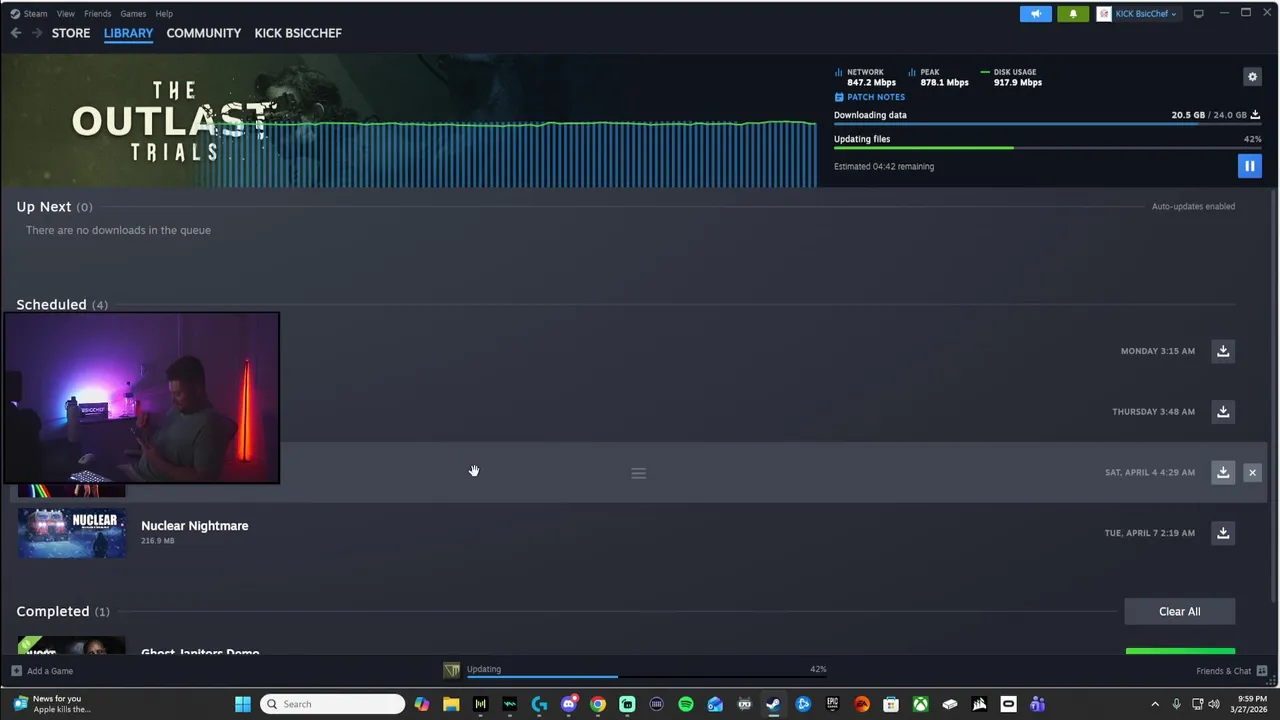Switch to the LIBRARY tab
The image size is (1280, 720).
click(128, 33)
